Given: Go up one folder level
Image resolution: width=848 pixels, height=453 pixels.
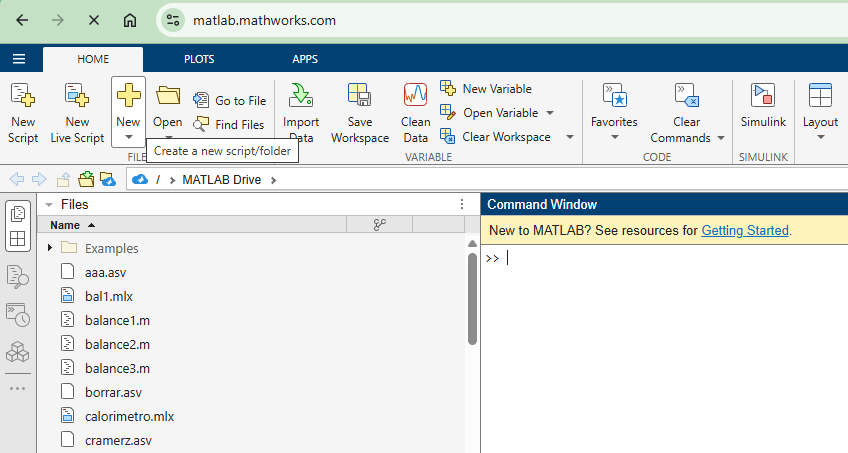Looking at the screenshot, I should [x=63, y=179].
